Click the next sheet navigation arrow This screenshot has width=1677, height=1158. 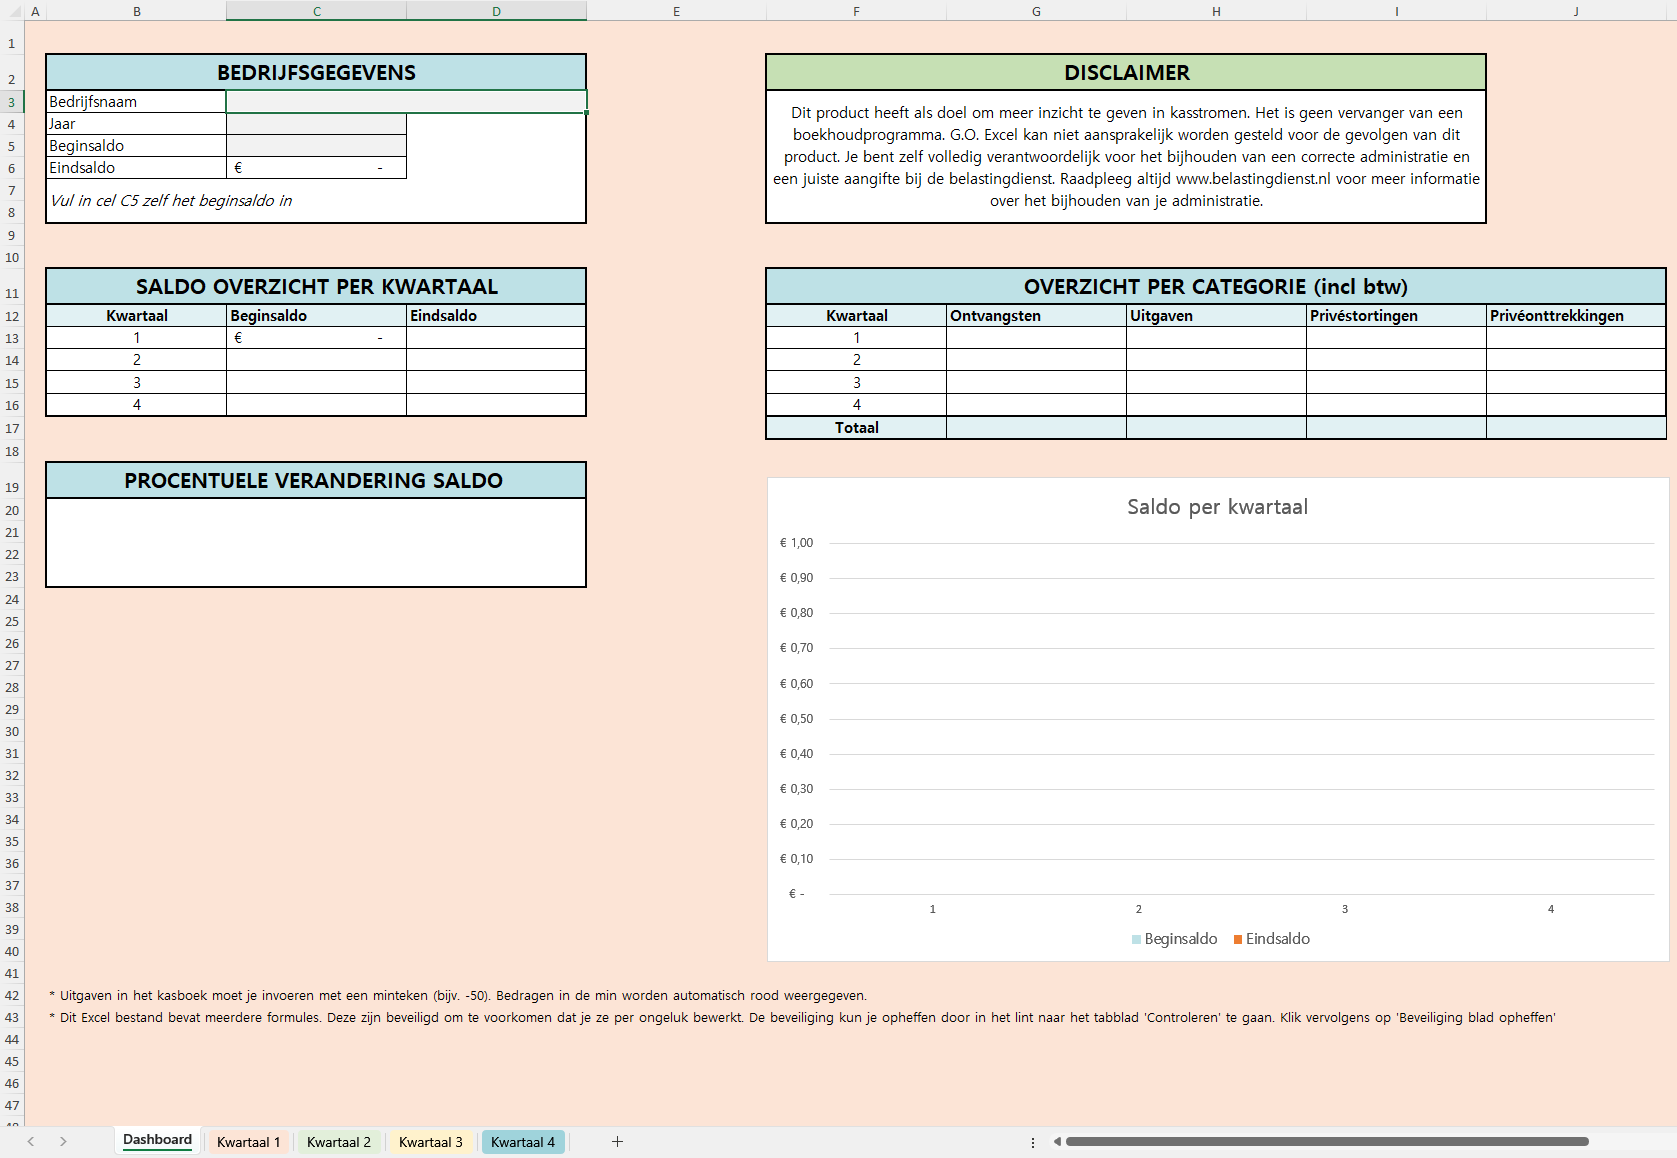(63, 1141)
